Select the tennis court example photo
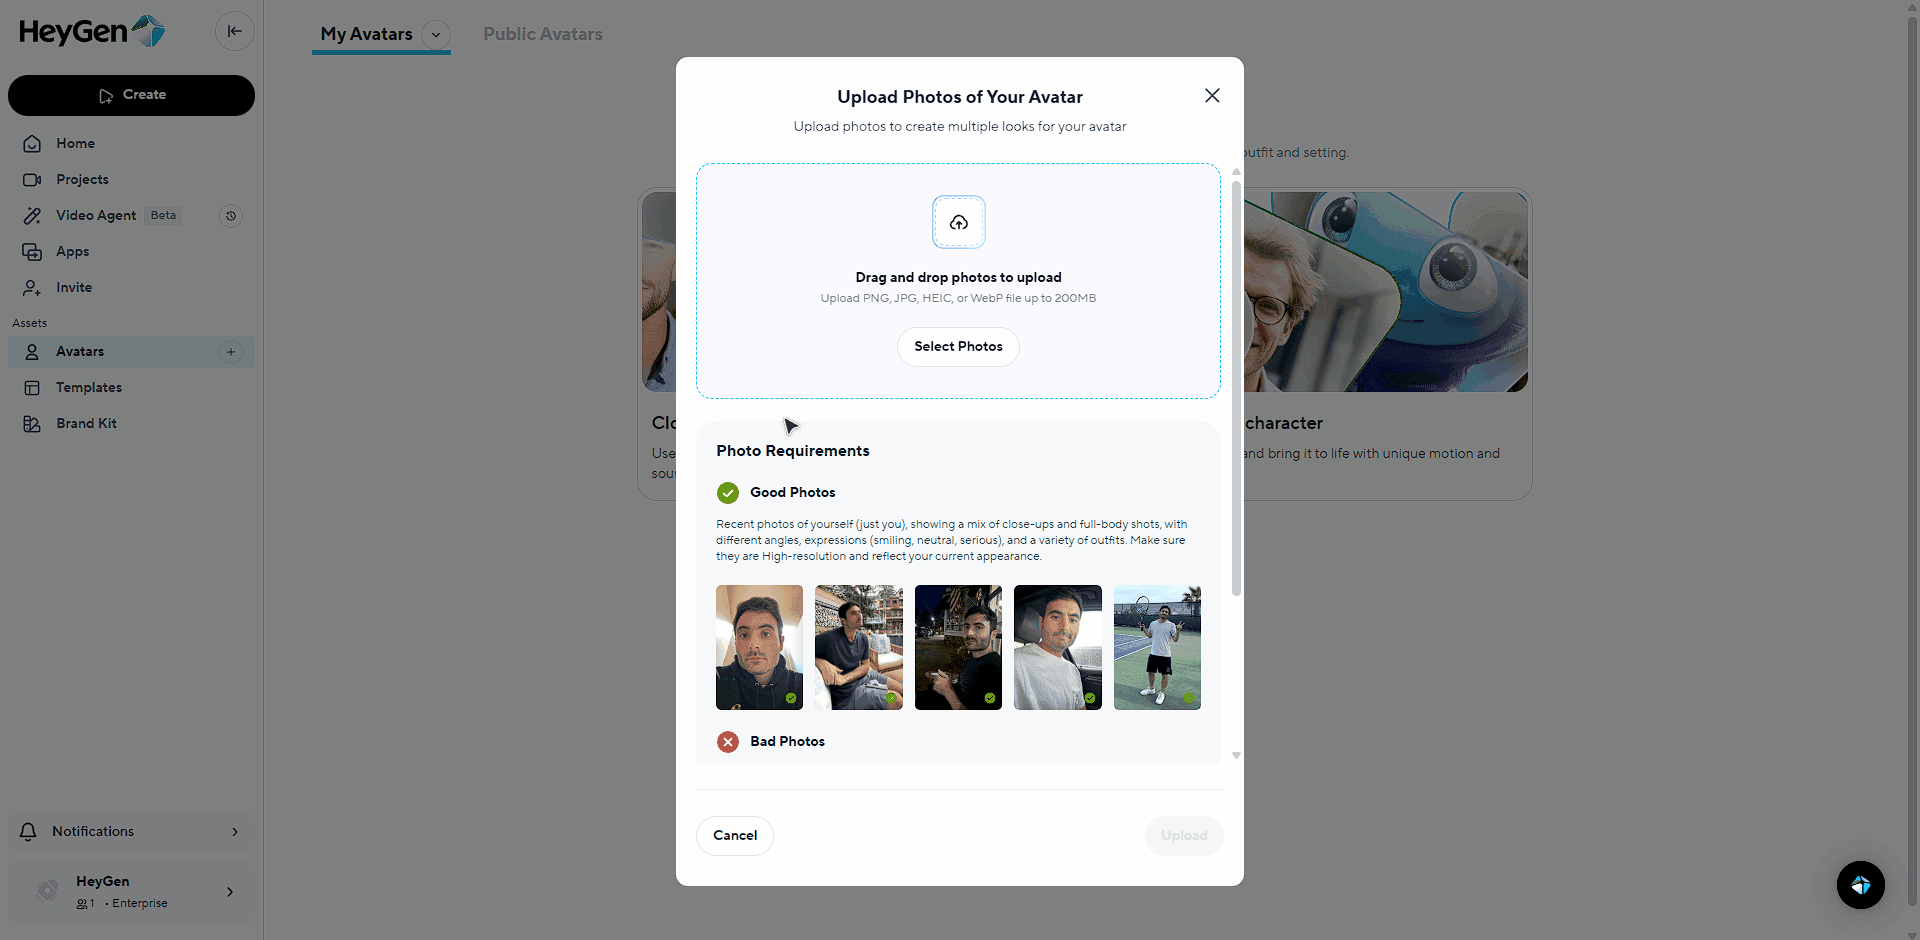1920x940 pixels. pyautogui.click(x=1157, y=648)
